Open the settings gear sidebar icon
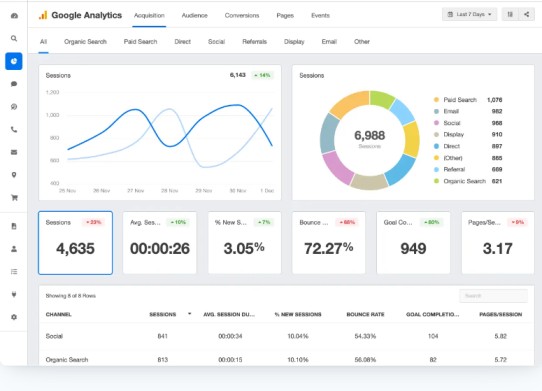This screenshot has width=542, height=391. 14,317
